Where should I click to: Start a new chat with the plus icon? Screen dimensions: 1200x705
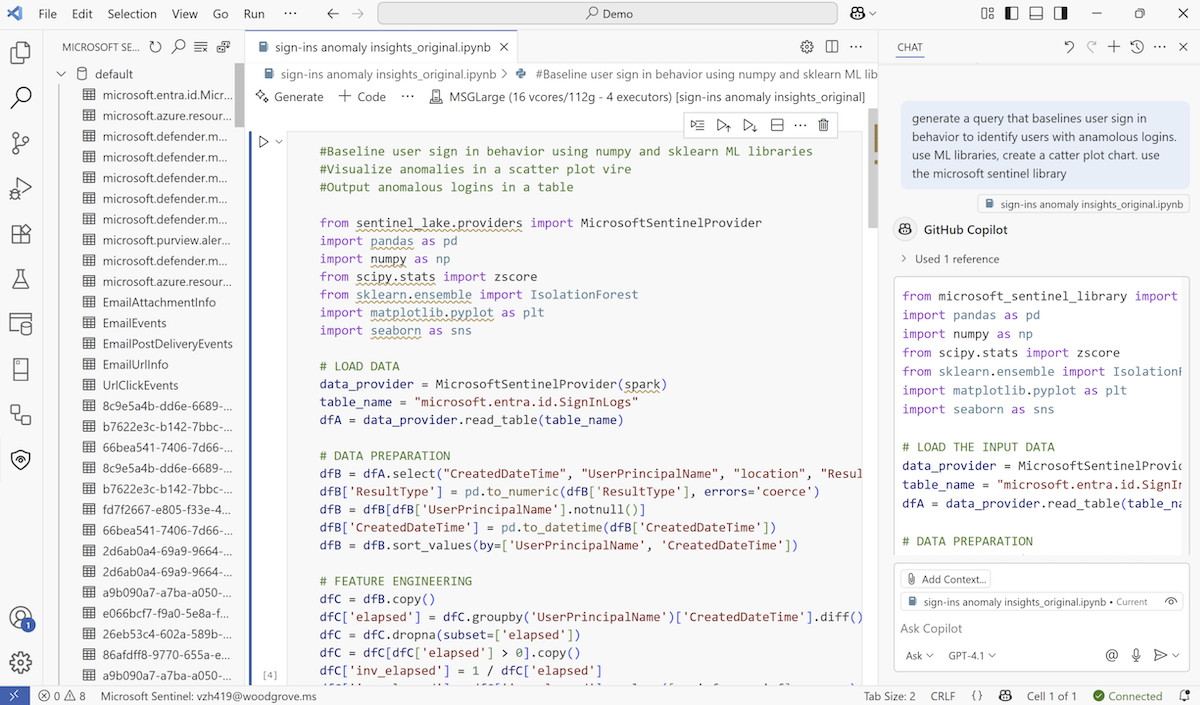[x=1113, y=47]
